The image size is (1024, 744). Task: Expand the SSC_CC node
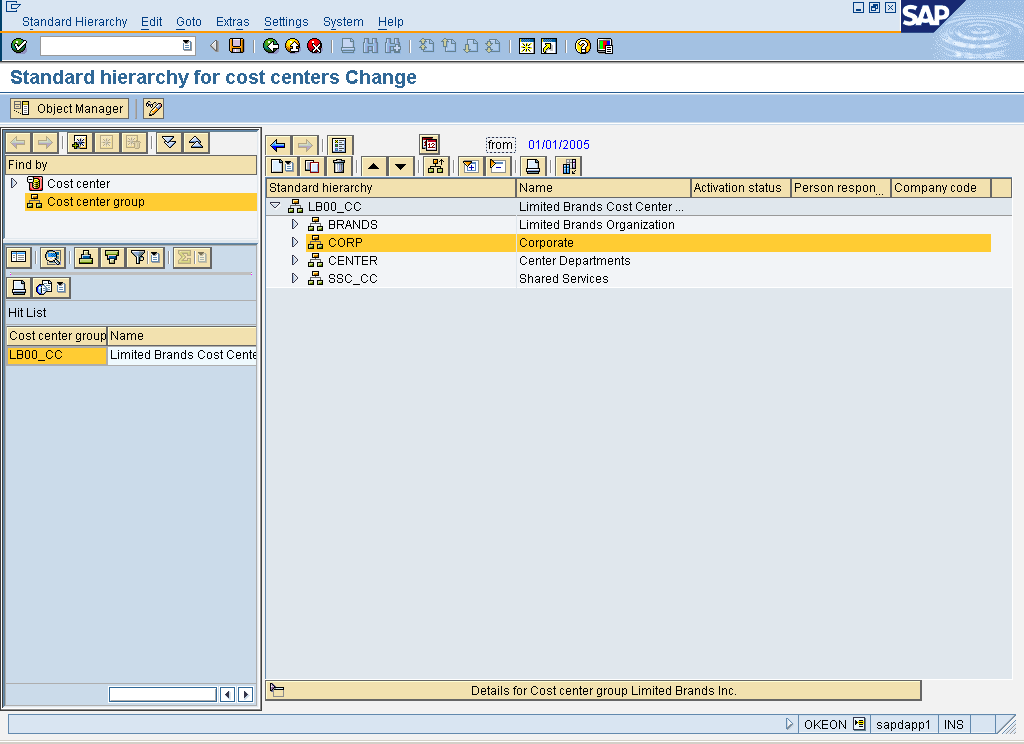(x=295, y=278)
